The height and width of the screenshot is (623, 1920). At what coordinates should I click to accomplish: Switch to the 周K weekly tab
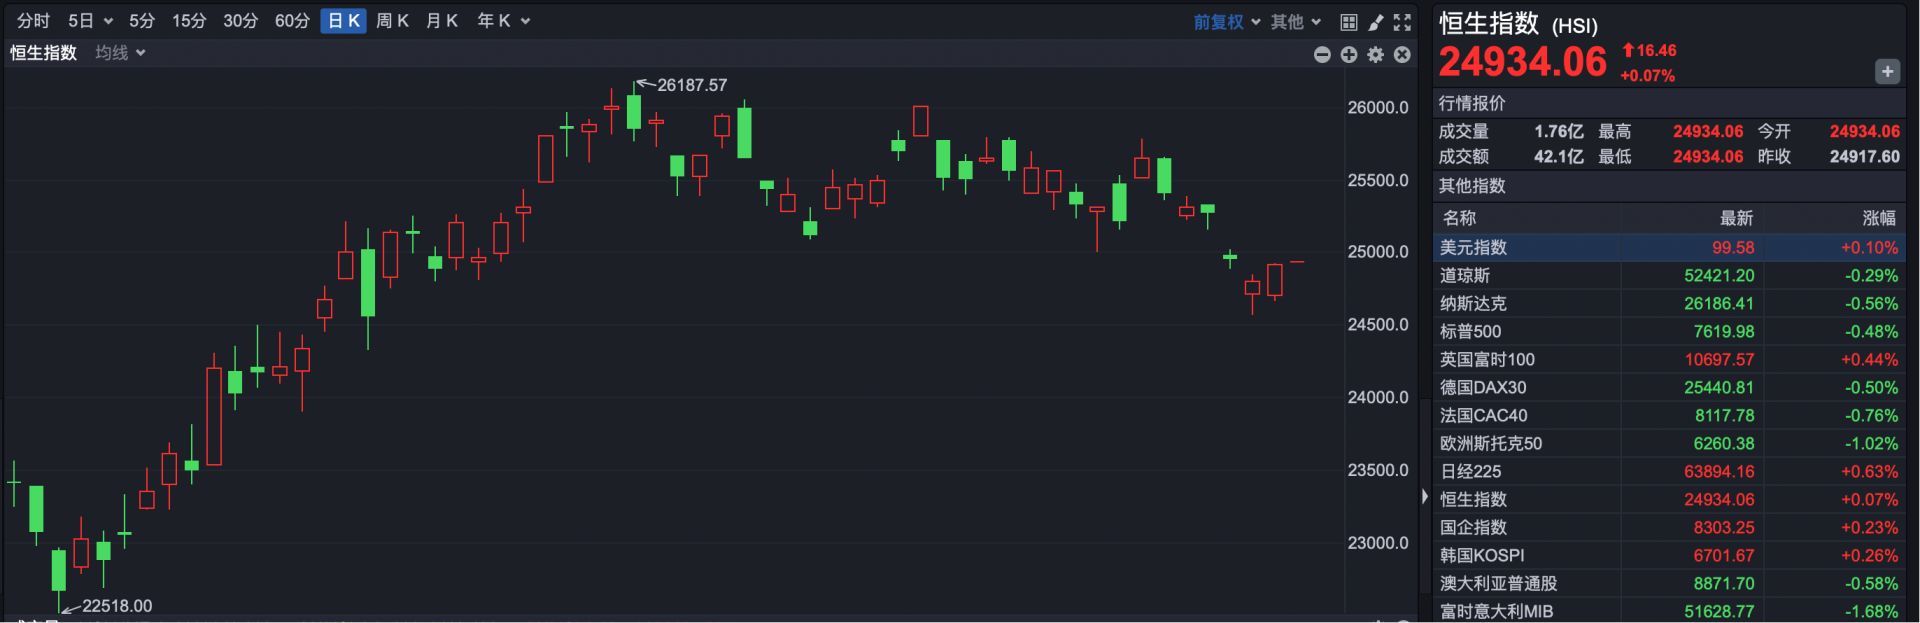(392, 21)
